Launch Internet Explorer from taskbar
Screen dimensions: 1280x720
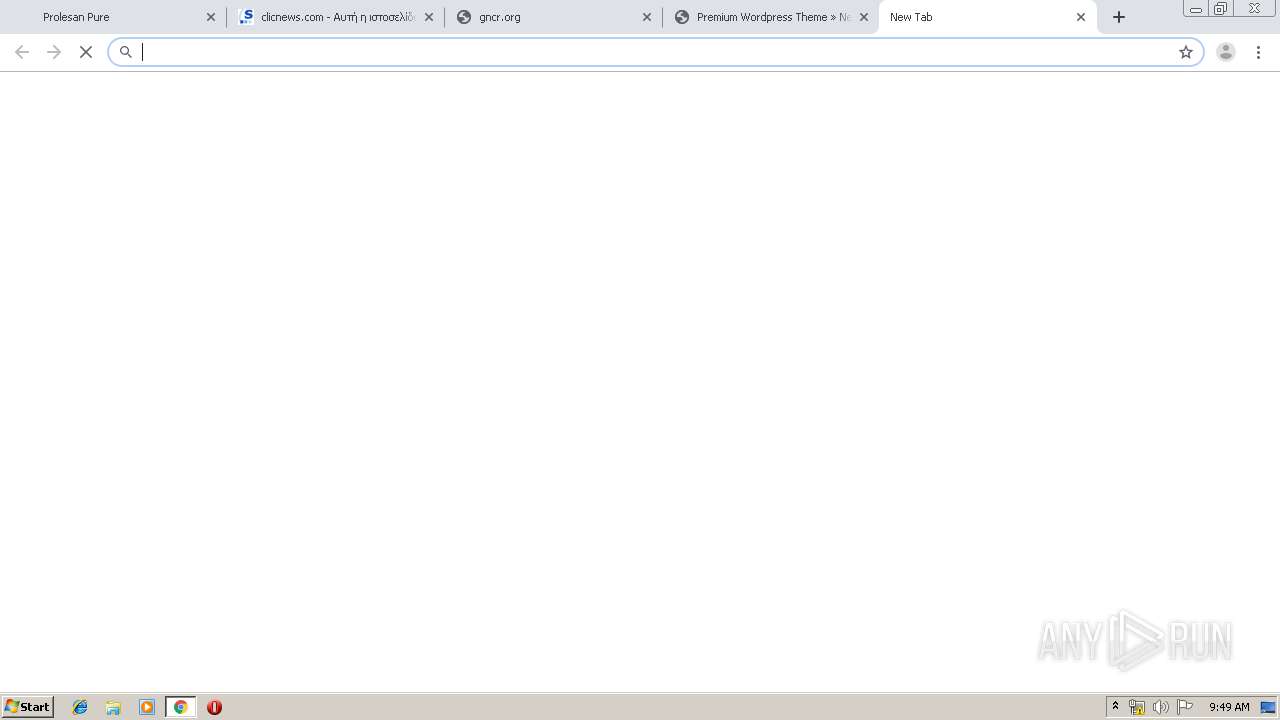point(80,707)
